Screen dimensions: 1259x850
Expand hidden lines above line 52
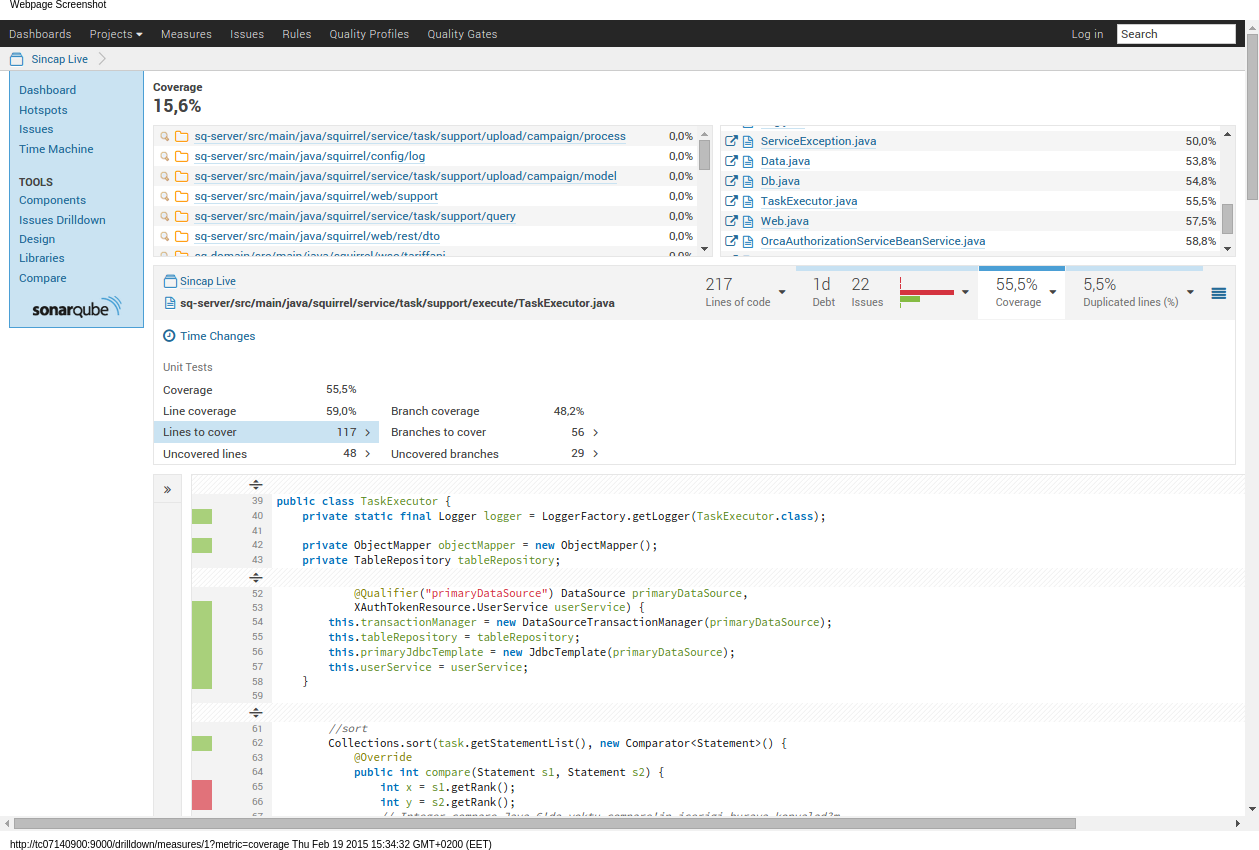tap(256, 577)
